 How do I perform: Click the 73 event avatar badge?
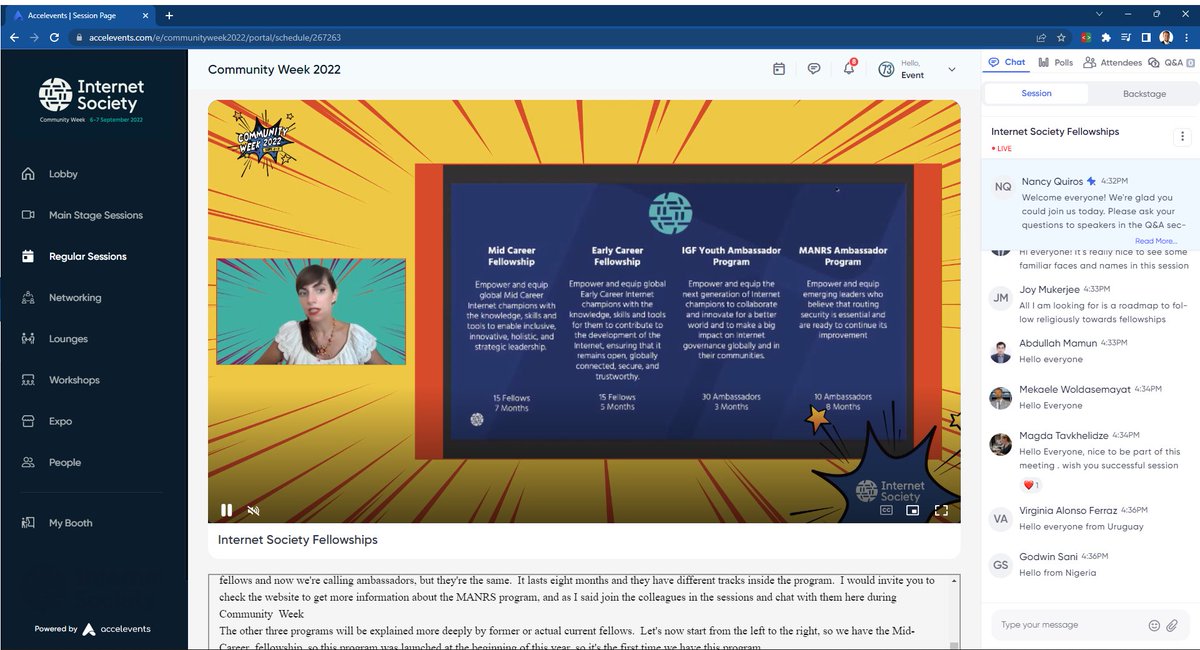886,69
